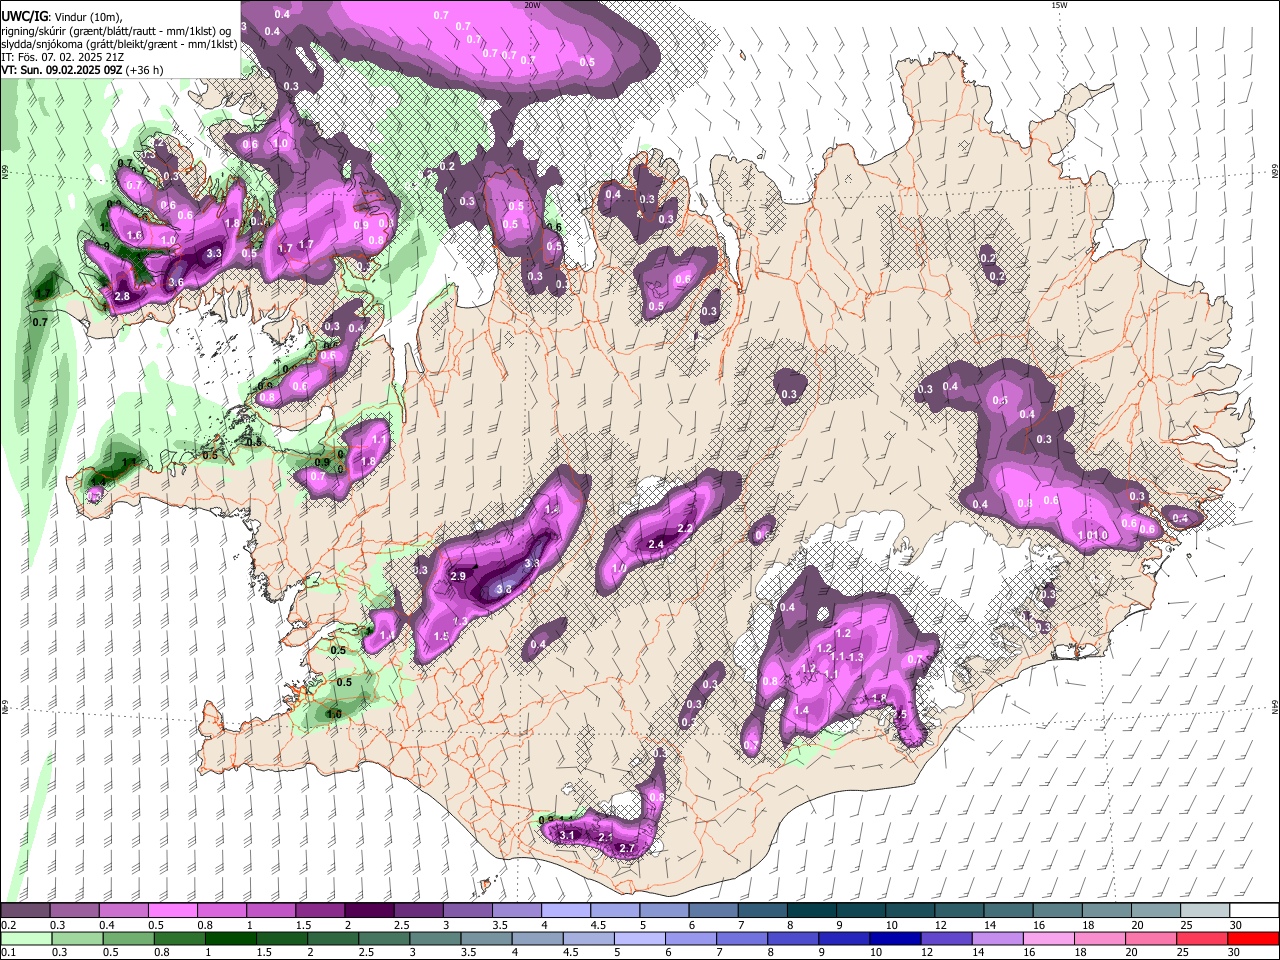Screen dimensions: 1280x960
Task: Click the "1.6" snowfall value in the Westfjords
Action: coord(135,235)
